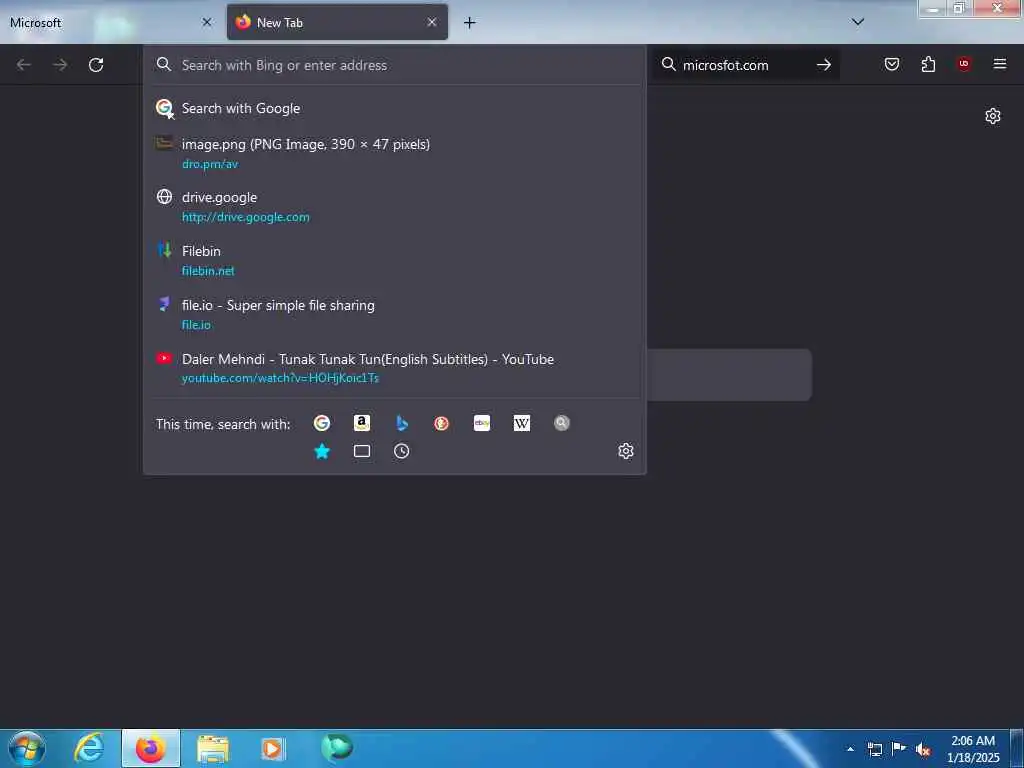Open search settings gear in the dropdown
This screenshot has height=768, width=1024.
coord(626,451)
